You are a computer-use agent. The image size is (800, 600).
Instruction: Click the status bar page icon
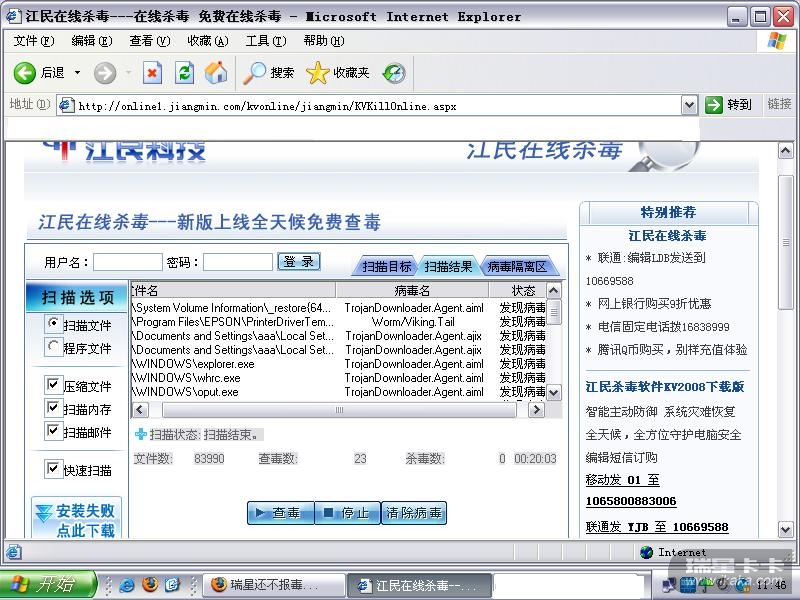coord(13,552)
